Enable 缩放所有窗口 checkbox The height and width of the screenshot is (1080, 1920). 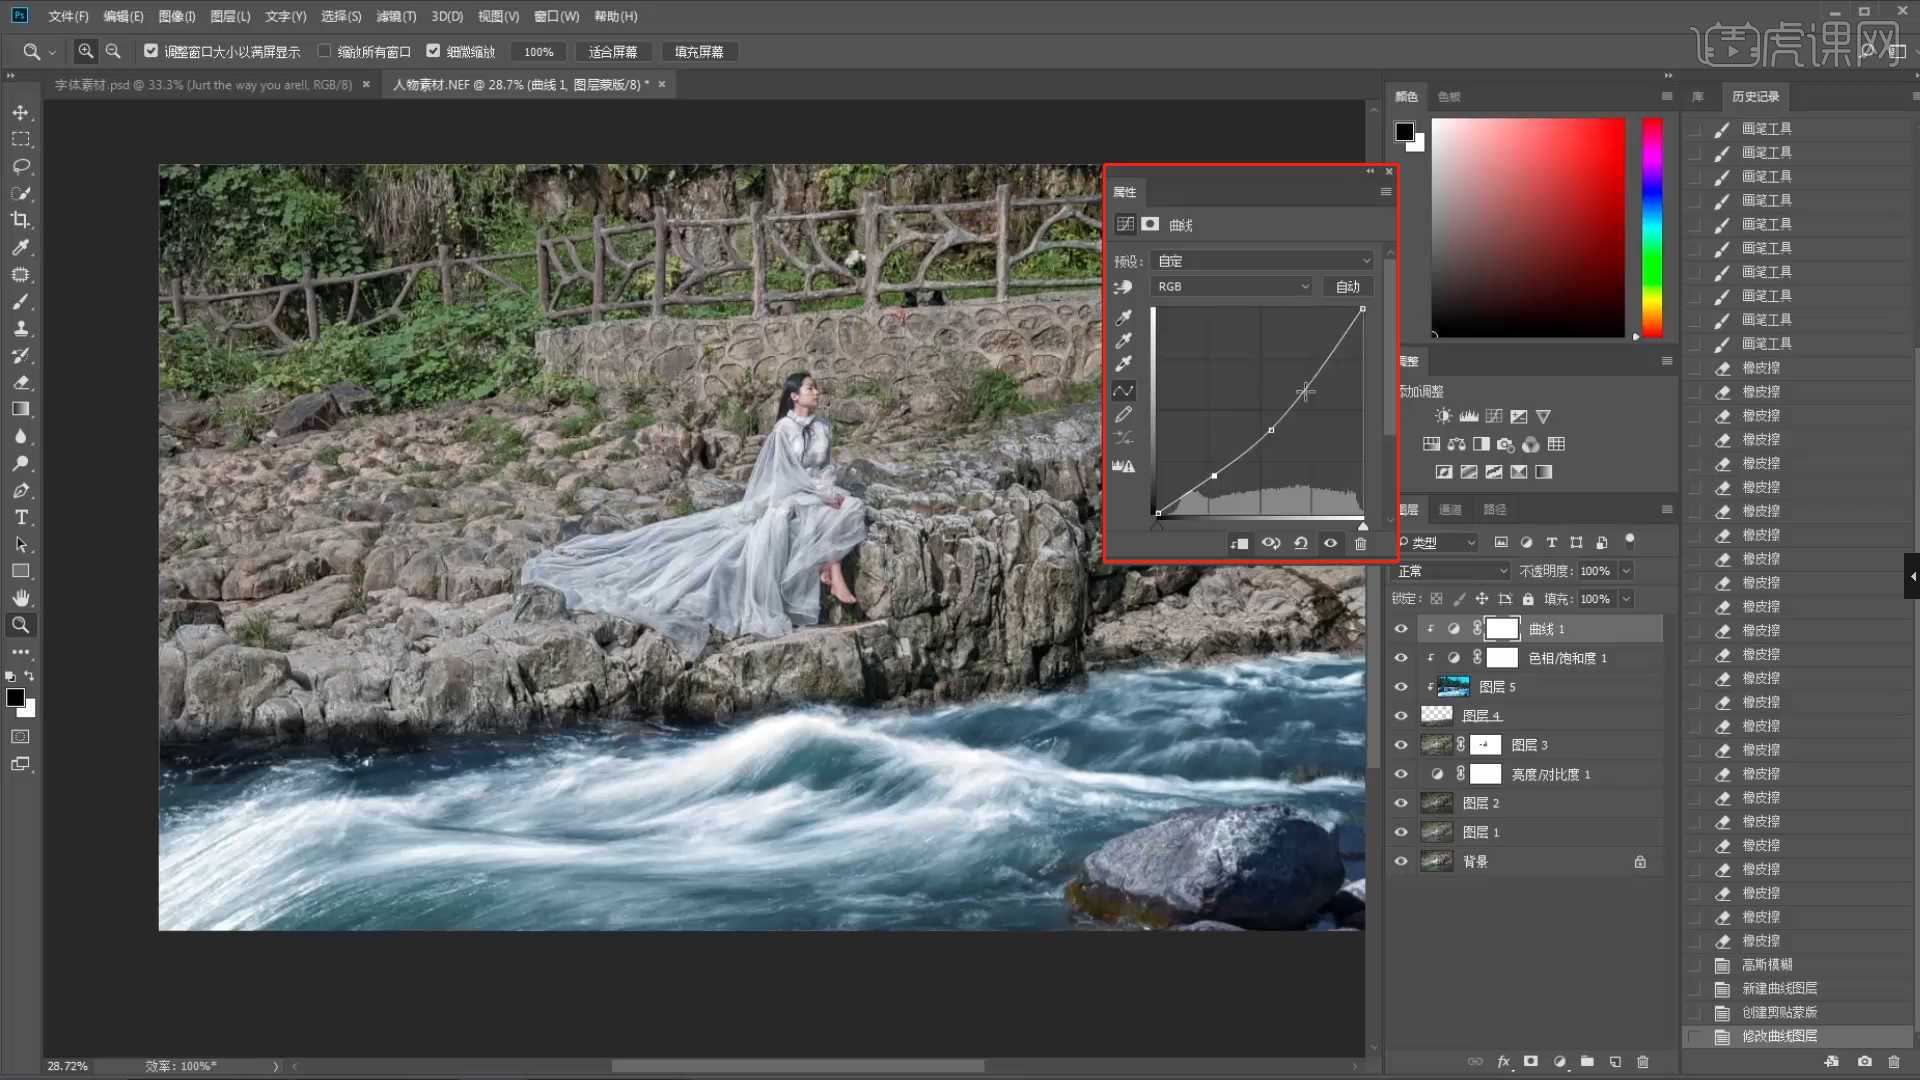[324, 51]
